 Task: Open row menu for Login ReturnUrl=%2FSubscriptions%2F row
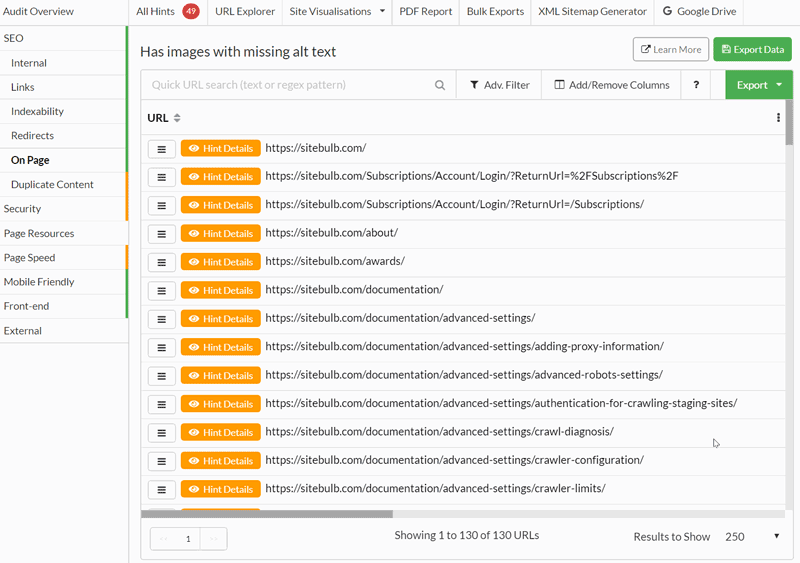click(162, 177)
